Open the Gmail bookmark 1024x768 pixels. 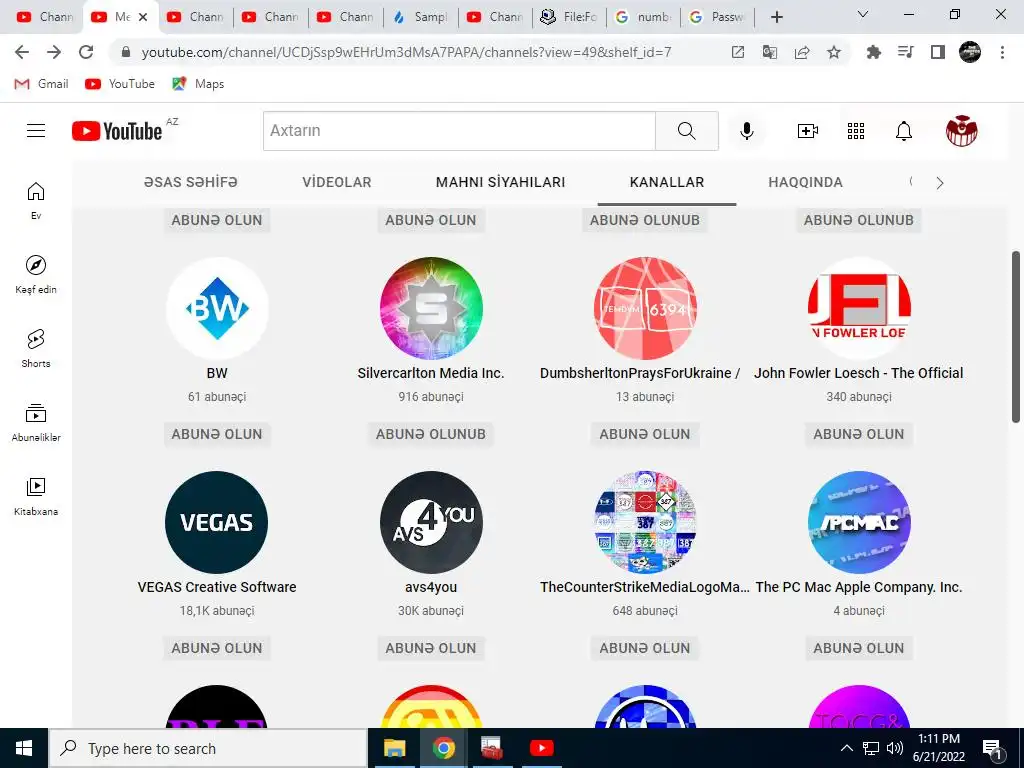pyautogui.click(x=42, y=84)
